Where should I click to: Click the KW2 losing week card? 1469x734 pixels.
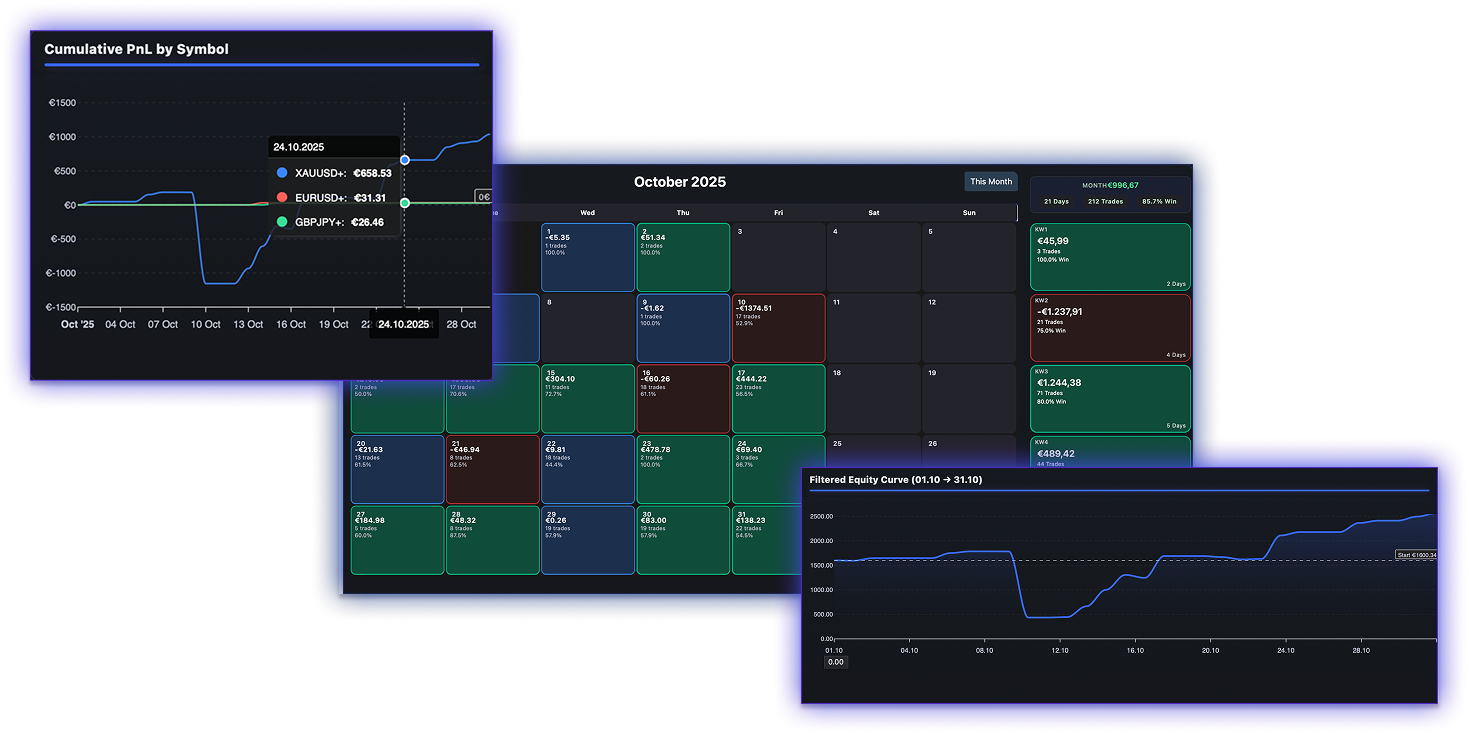[x=1110, y=327]
